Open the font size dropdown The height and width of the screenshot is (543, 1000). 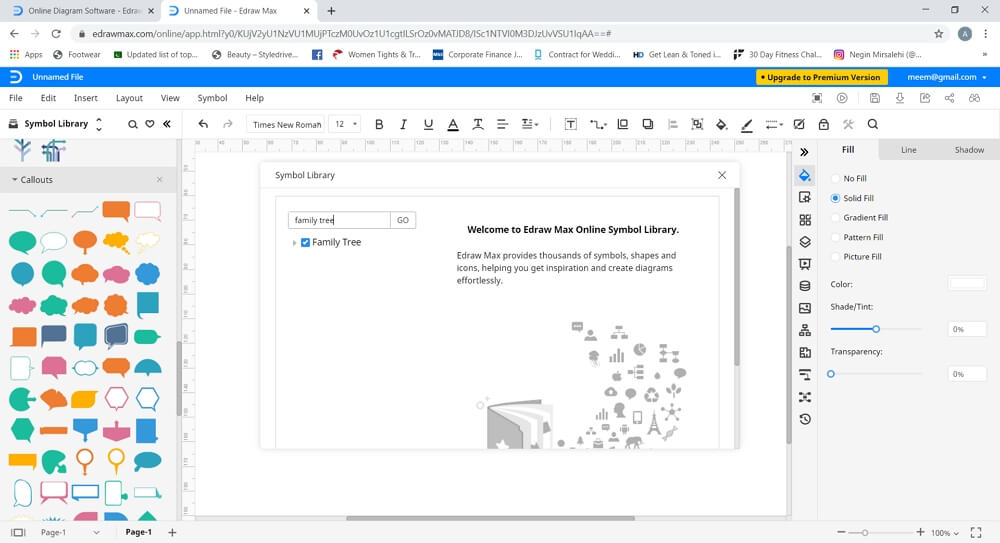[x=345, y=124]
